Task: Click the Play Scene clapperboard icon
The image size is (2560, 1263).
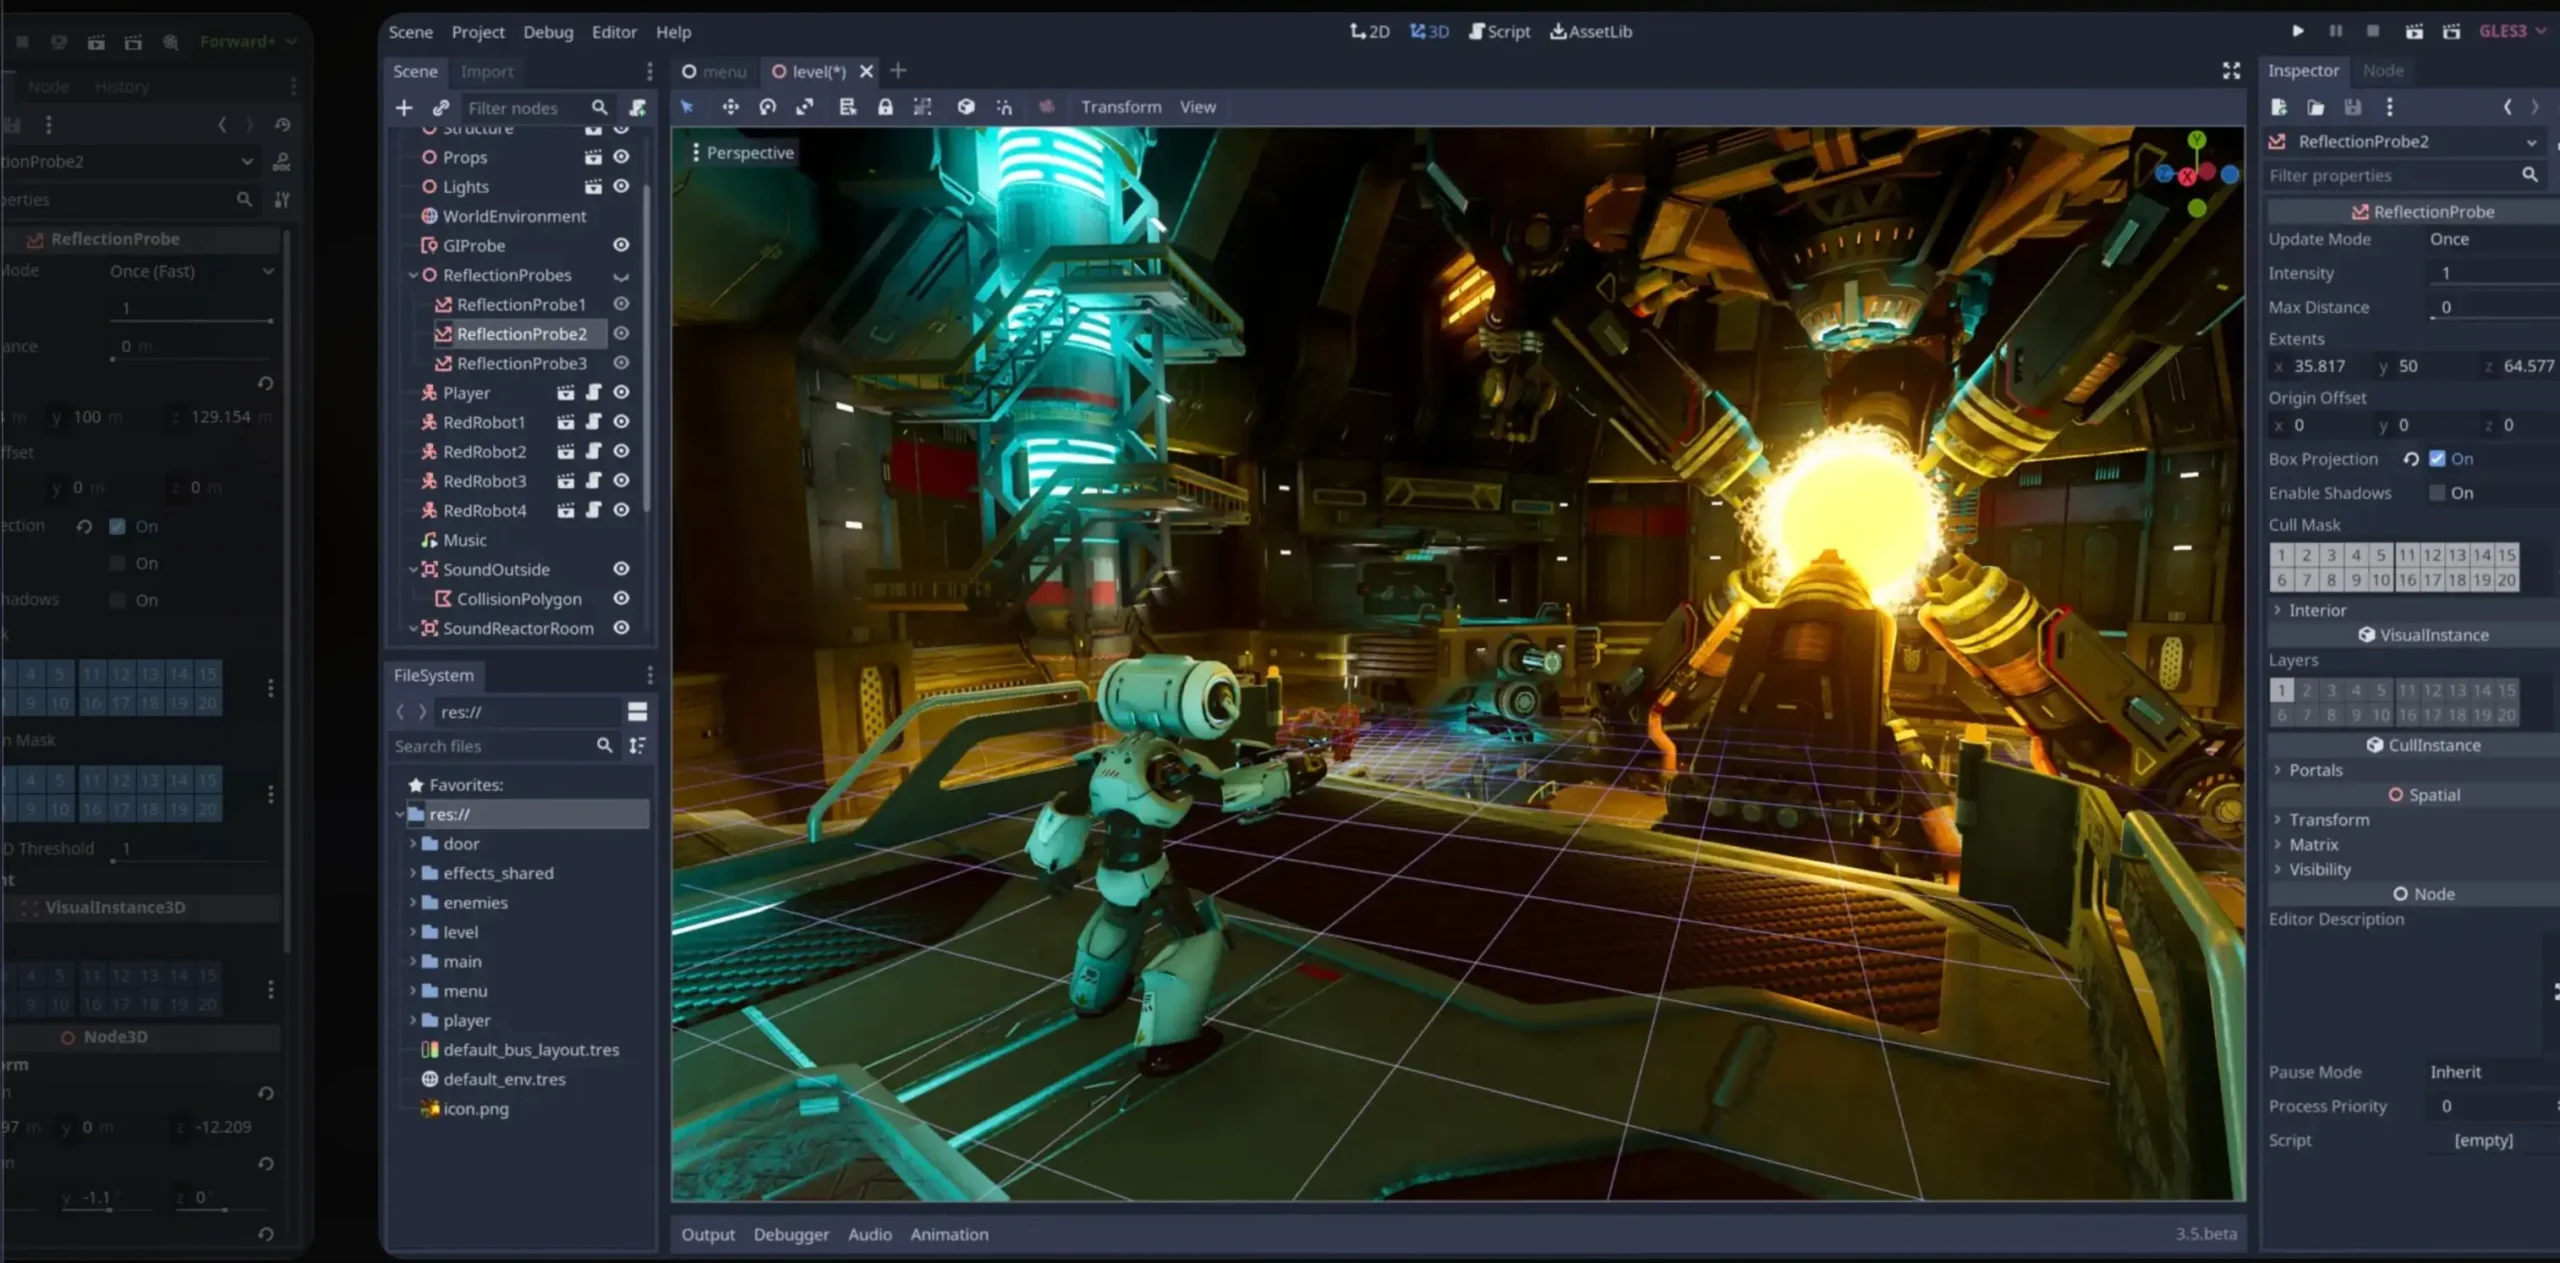Action: point(2414,31)
